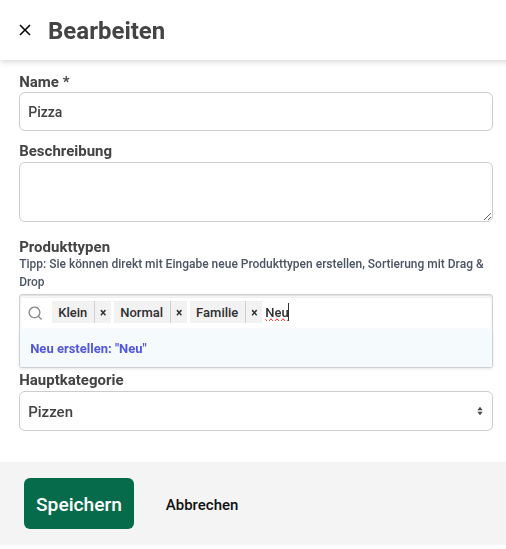Select the Normal tag chip

142,312
